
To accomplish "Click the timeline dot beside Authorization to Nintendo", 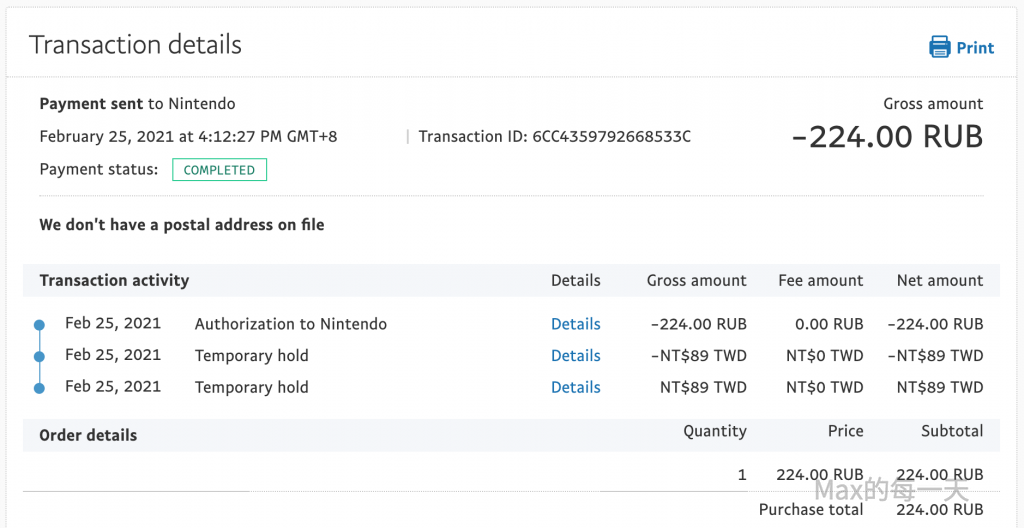I will (39, 325).
